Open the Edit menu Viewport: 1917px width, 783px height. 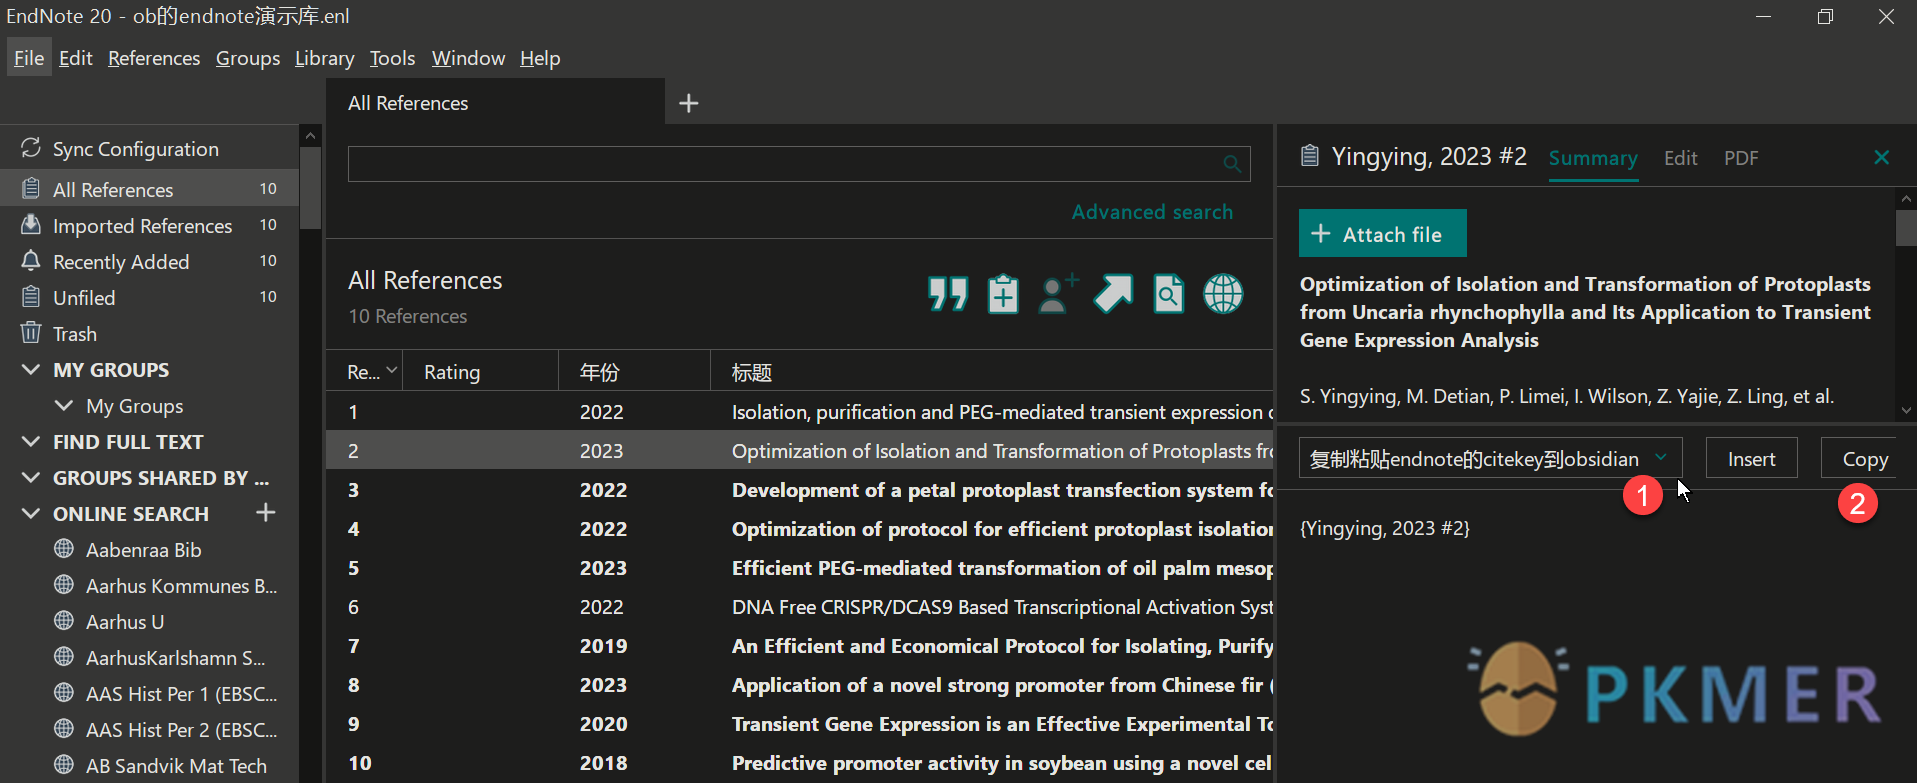click(75, 58)
